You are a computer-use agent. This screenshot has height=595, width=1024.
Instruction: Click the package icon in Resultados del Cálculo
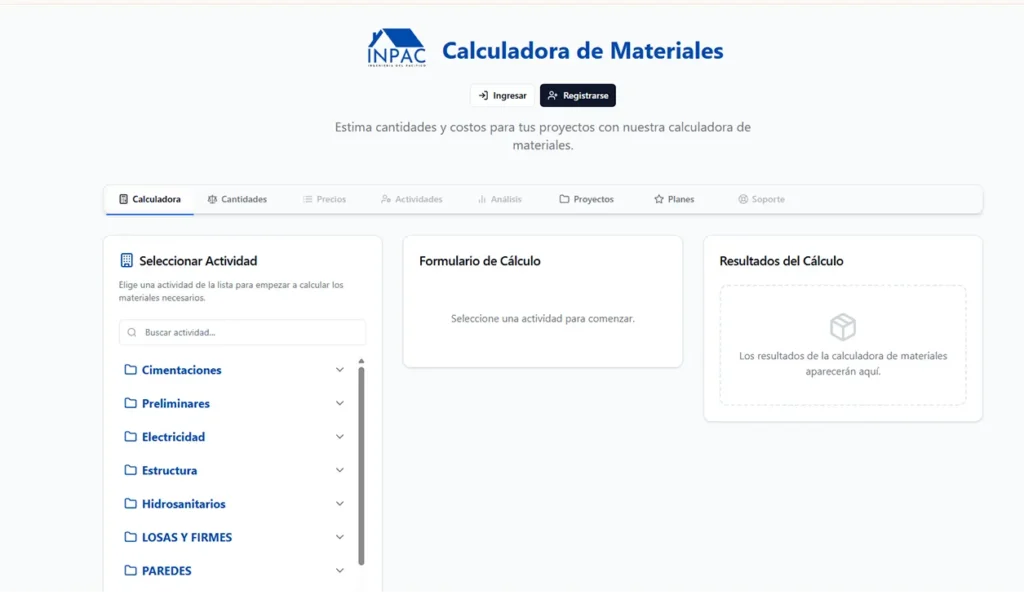point(843,326)
